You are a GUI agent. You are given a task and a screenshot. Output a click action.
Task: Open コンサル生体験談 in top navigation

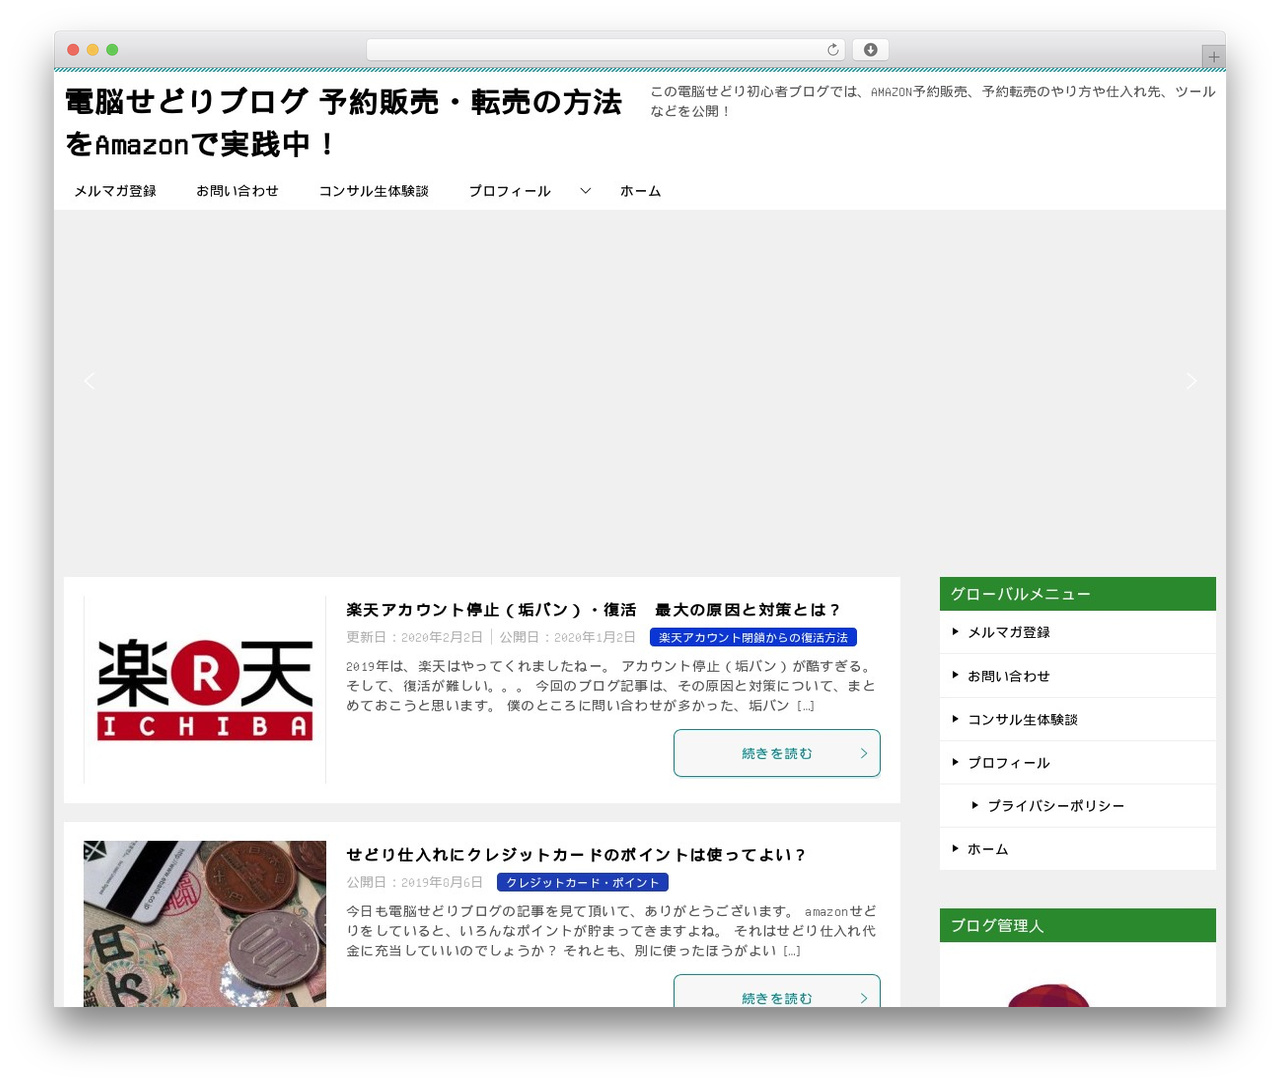[374, 191]
